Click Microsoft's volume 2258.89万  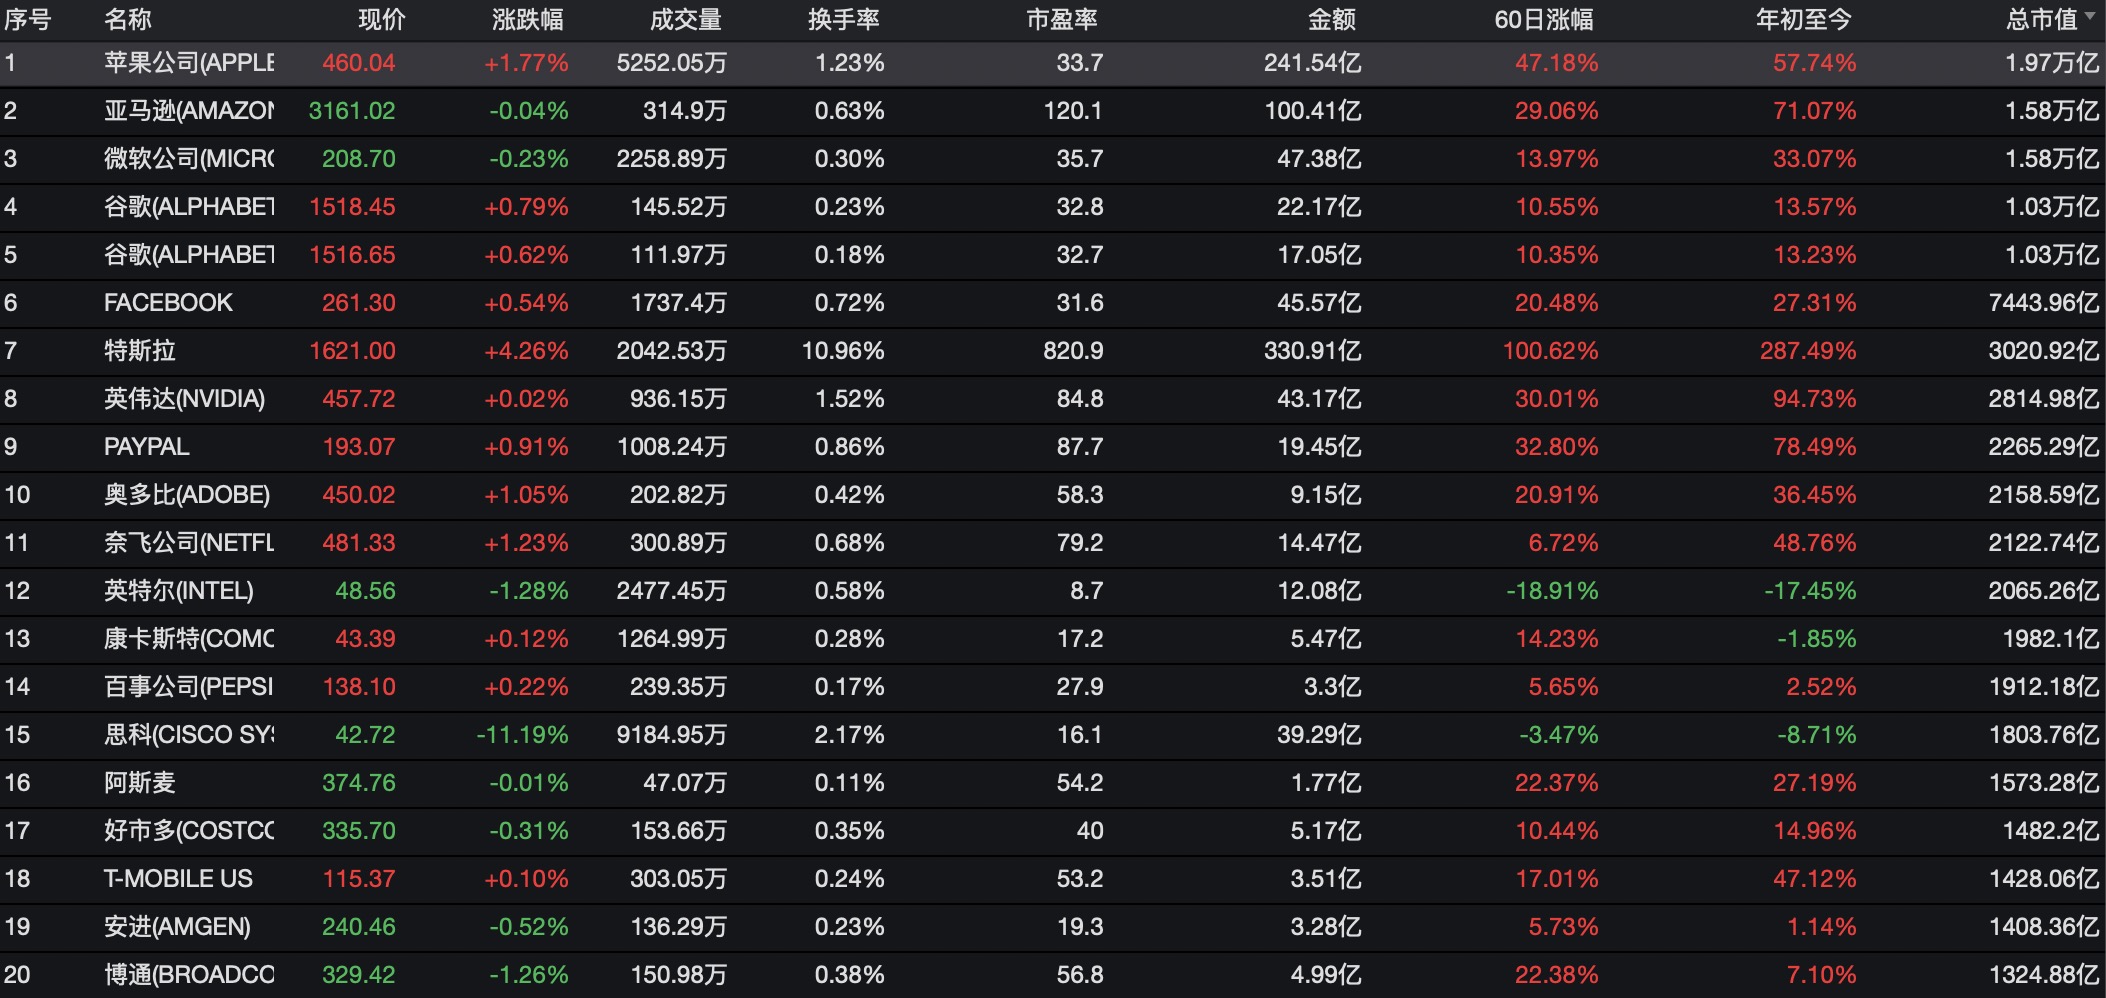(671, 159)
